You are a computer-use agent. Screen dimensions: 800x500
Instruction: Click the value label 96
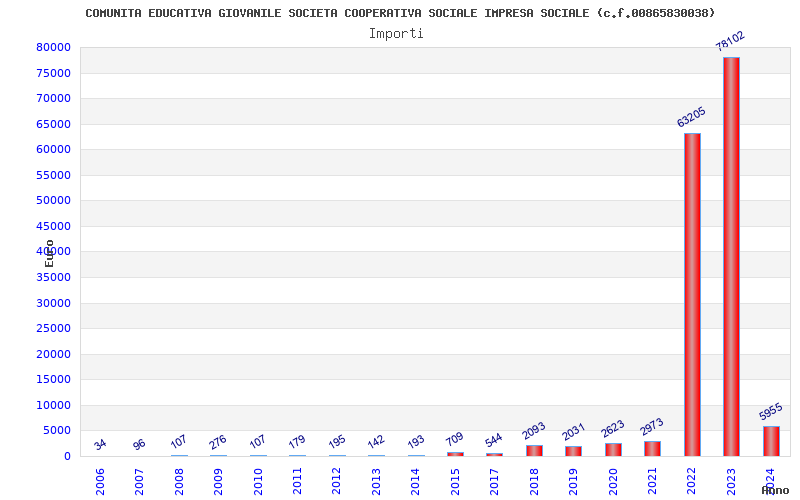coord(139,444)
